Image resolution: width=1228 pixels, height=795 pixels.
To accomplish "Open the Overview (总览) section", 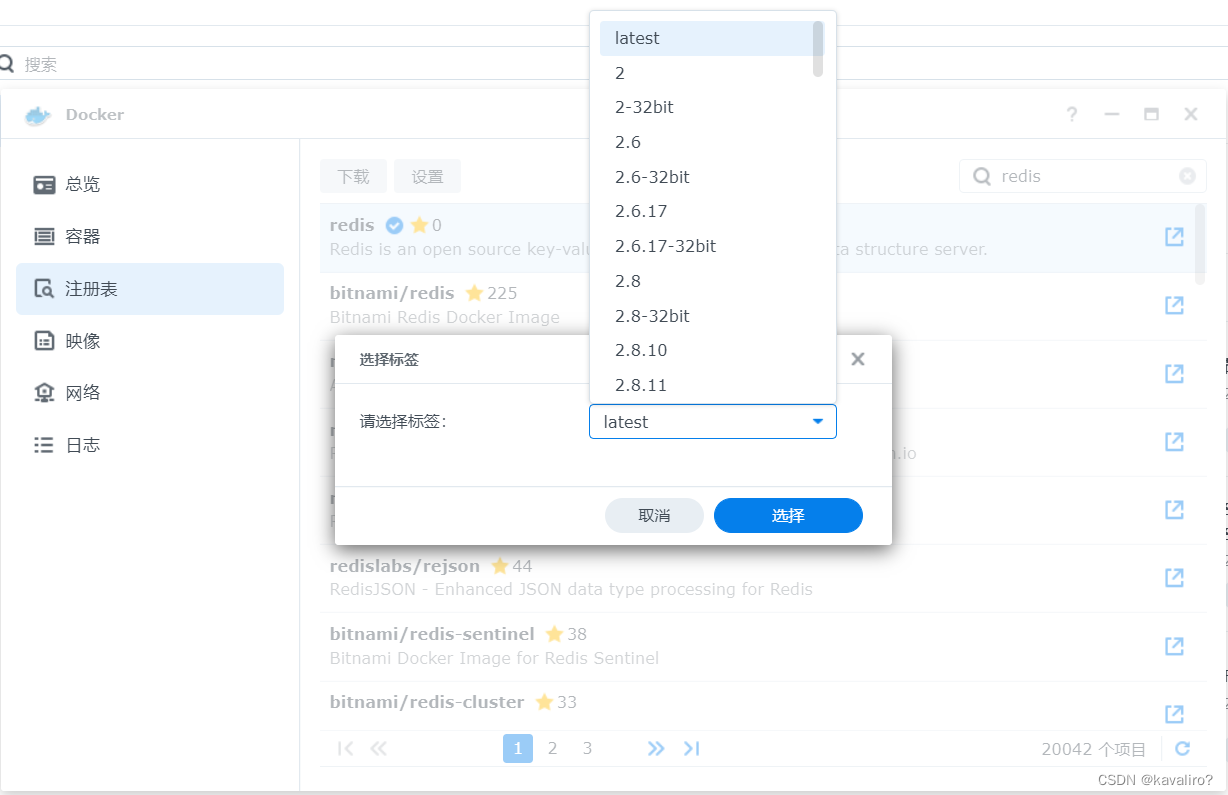I will [x=150, y=185].
